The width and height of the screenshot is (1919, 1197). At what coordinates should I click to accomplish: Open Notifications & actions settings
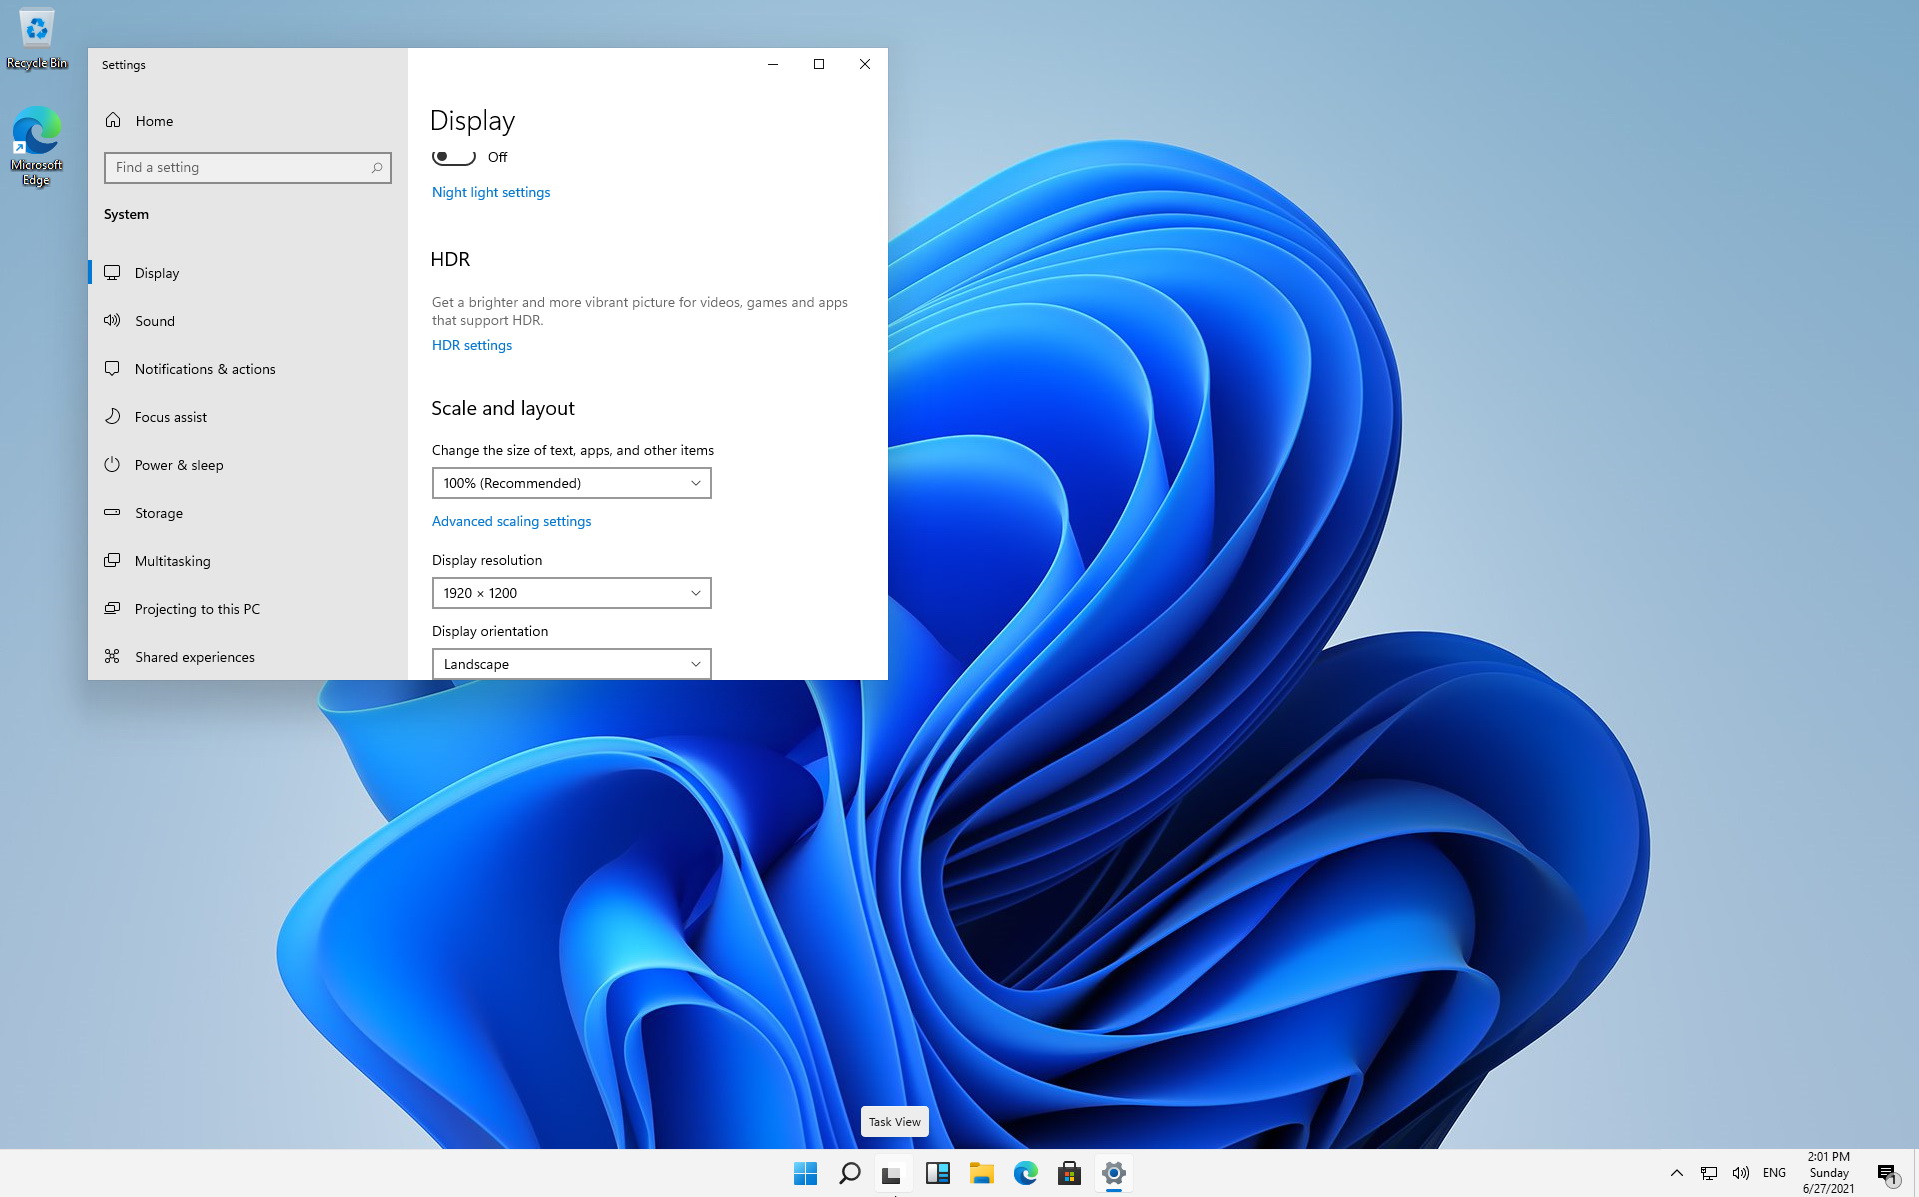tap(205, 369)
